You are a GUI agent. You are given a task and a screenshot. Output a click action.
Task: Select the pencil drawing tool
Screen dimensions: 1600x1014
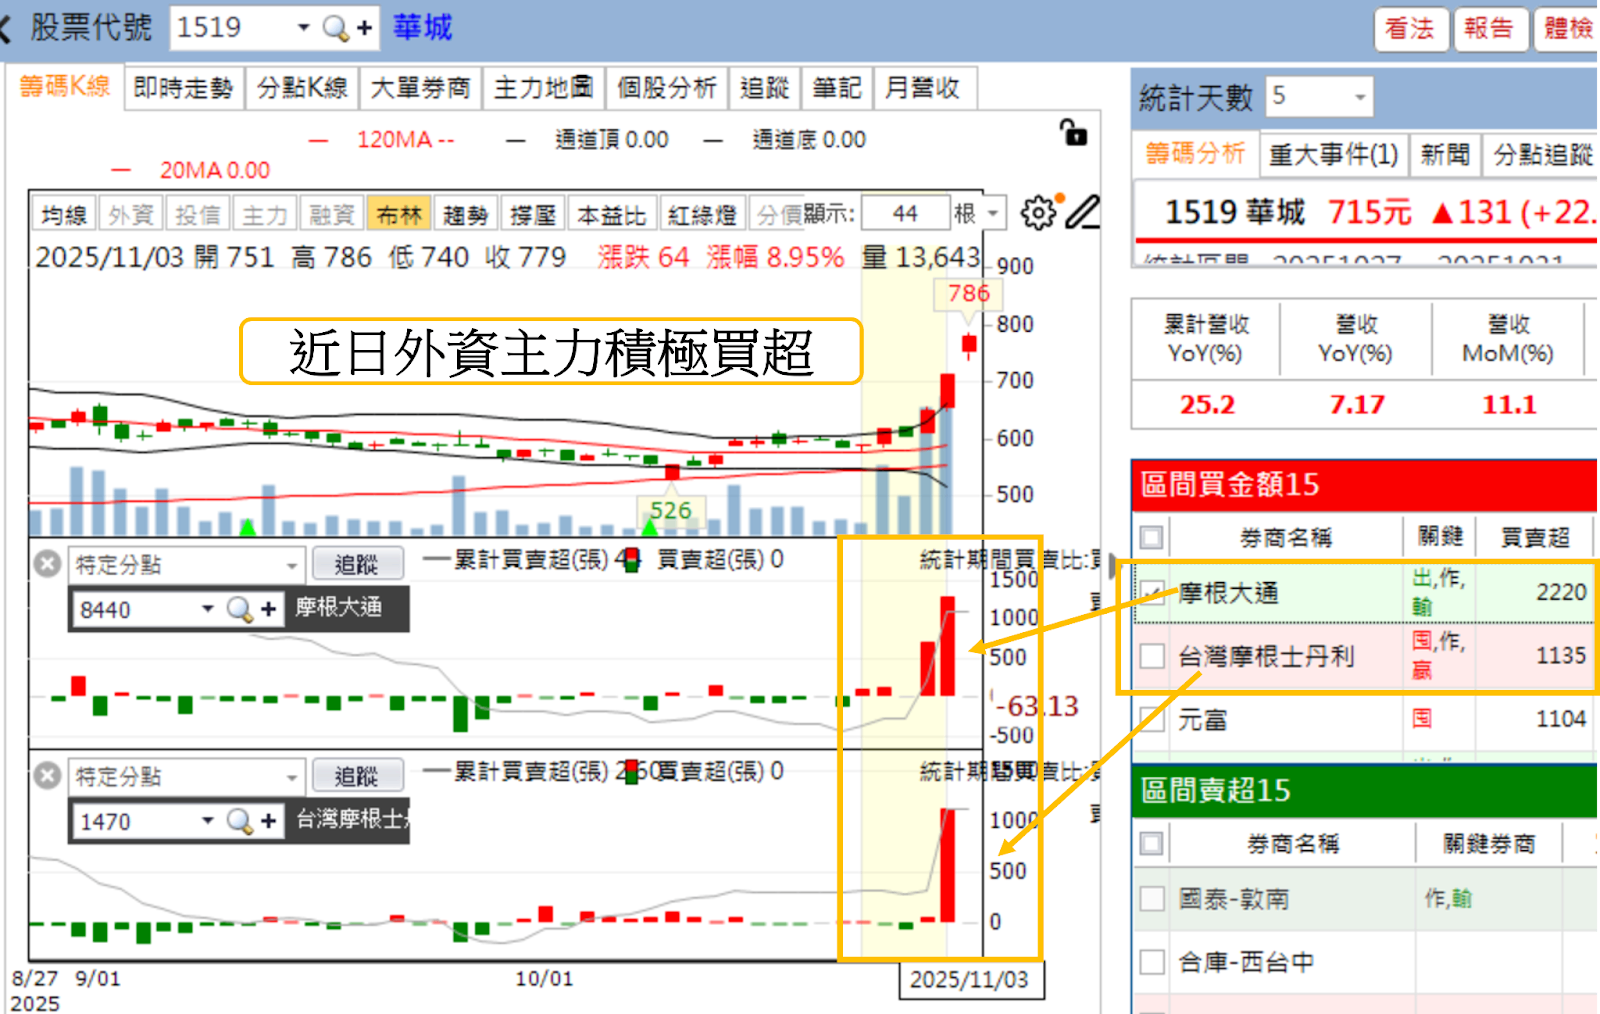pos(1082,211)
